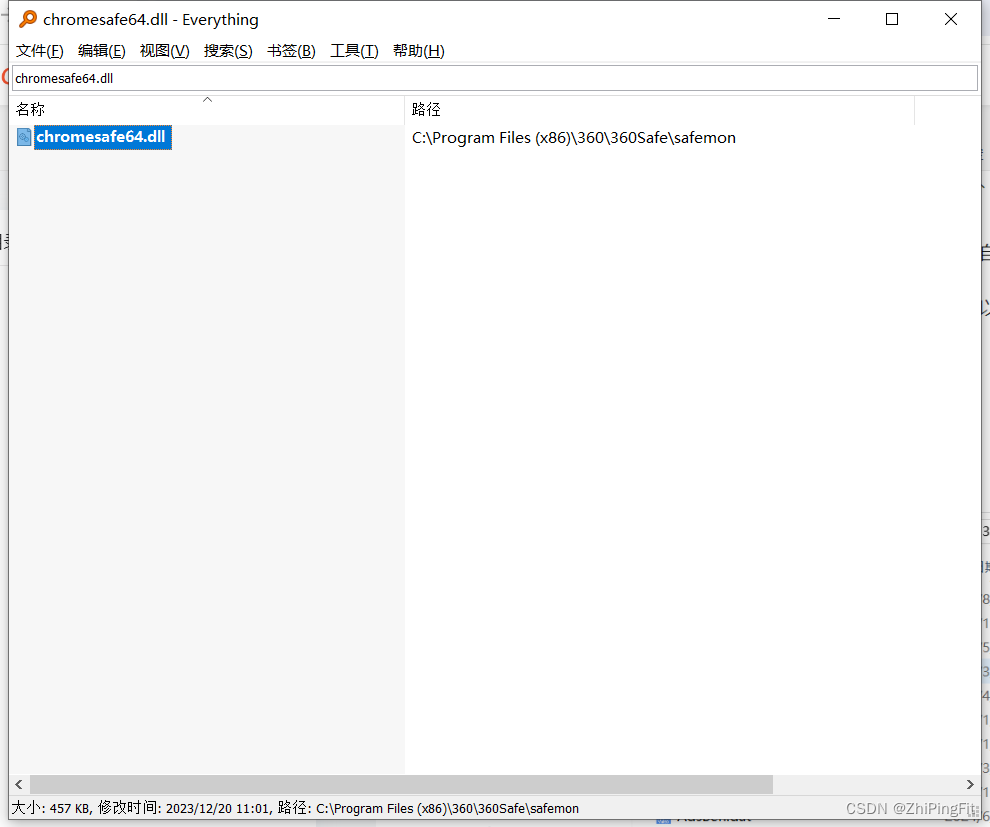Sort by the 路径 column header

pyautogui.click(x=659, y=110)
